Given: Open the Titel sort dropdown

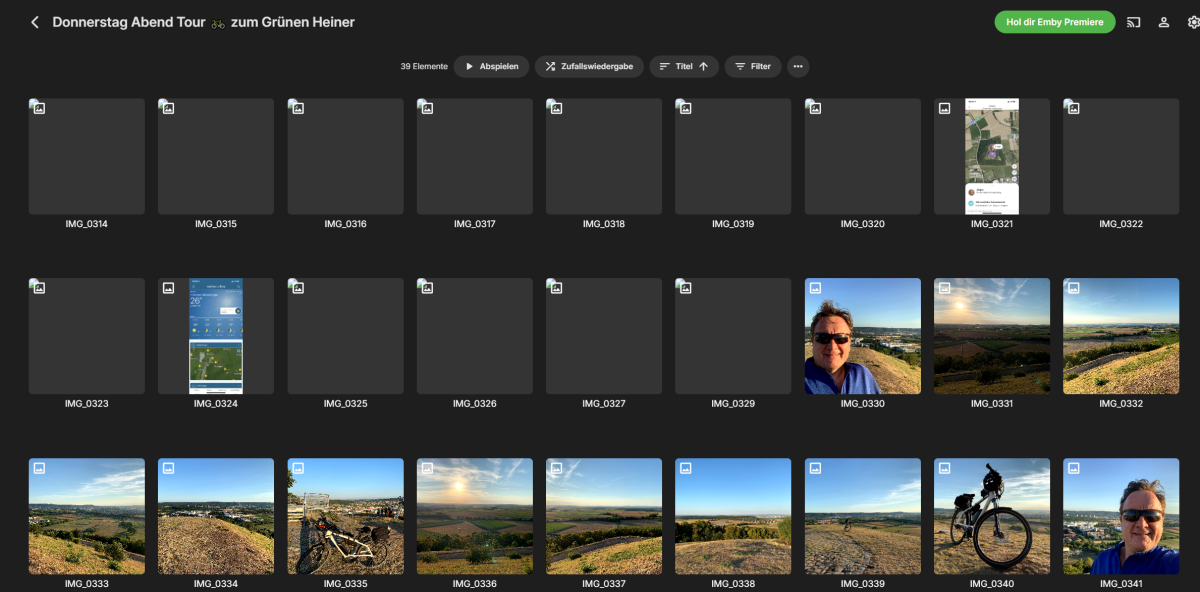Looking at the screenshot, I should click(683, 66).
